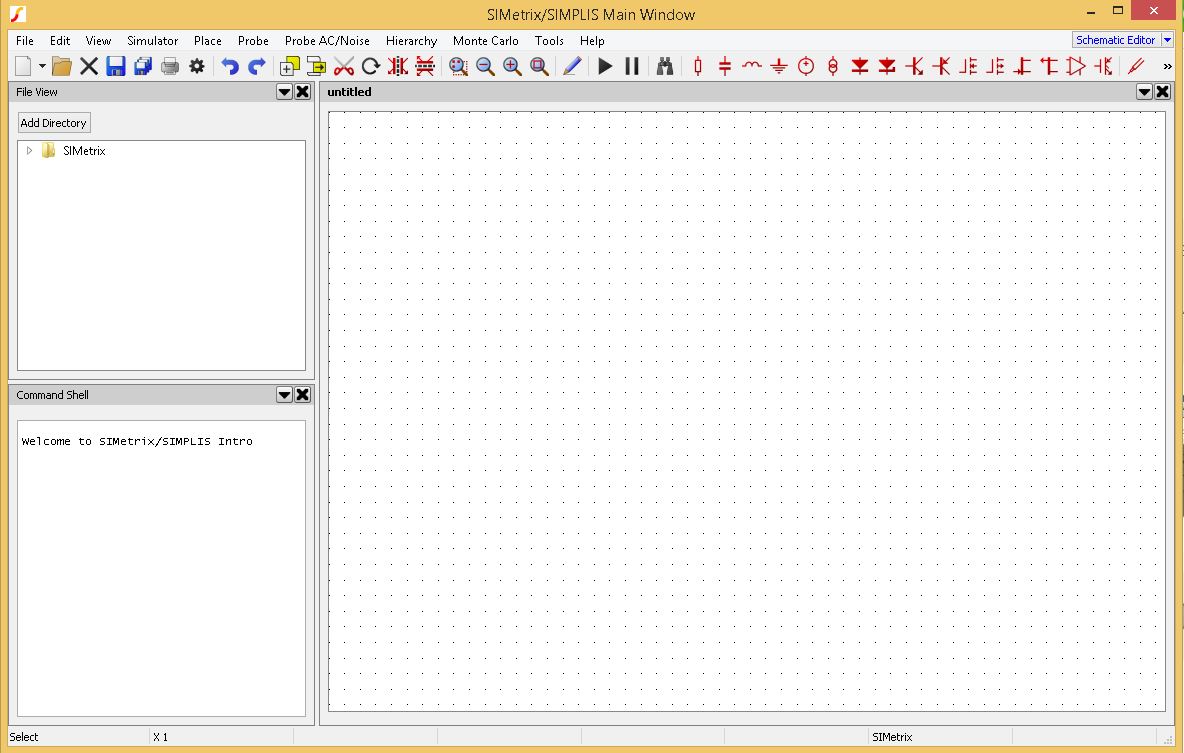Screen dimensions: 1184x753
Task: Zoom out using the minus magnifier
Action: click(486, 66)
